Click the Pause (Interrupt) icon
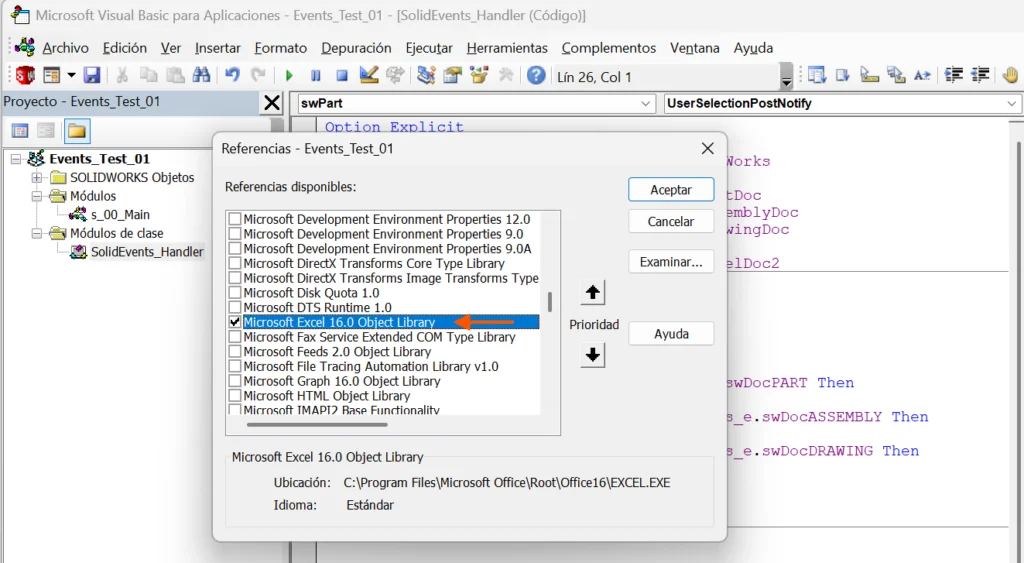 [x=315, y=76]
